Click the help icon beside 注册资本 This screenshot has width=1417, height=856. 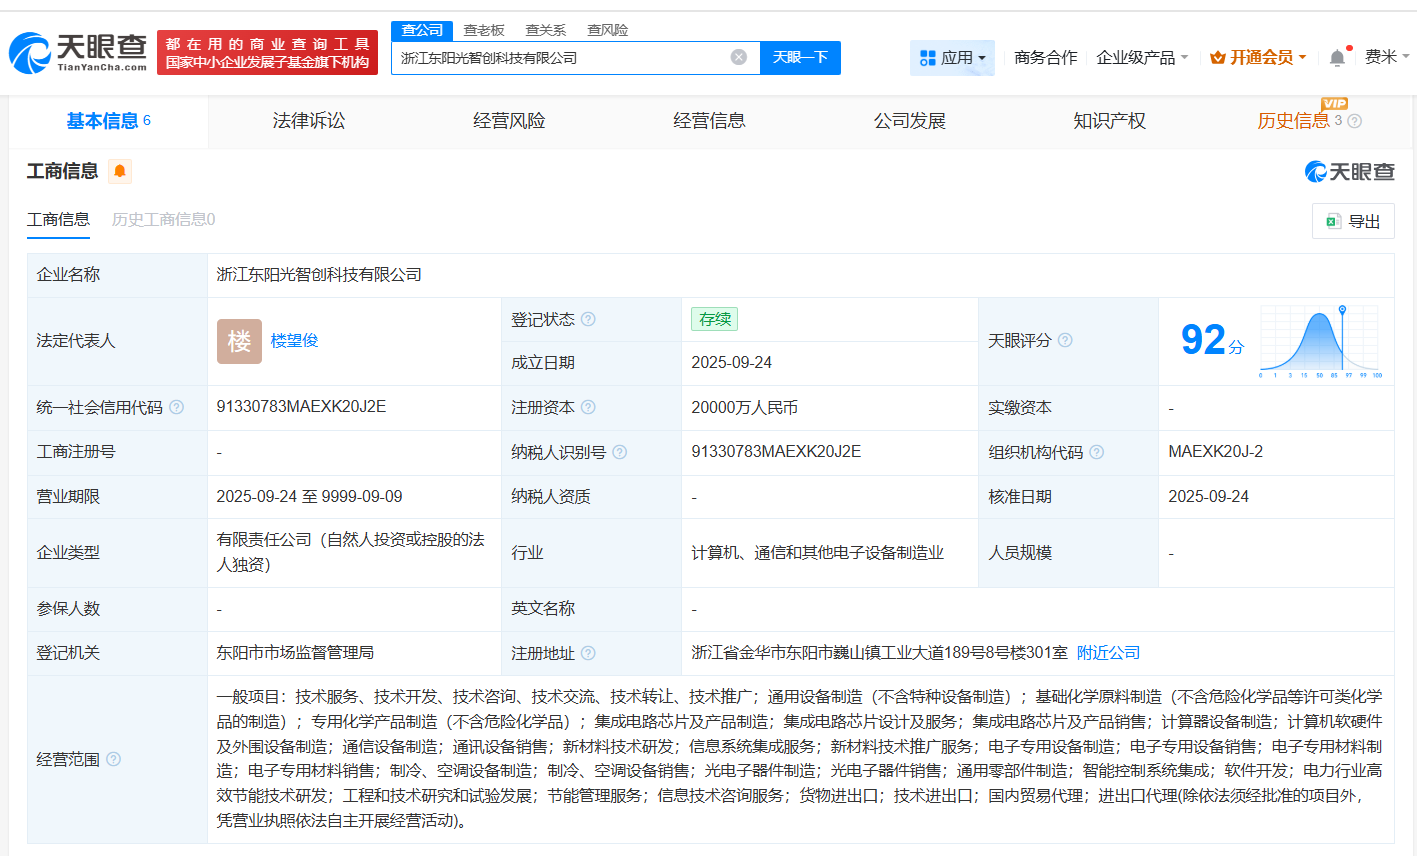pos(589,407)
